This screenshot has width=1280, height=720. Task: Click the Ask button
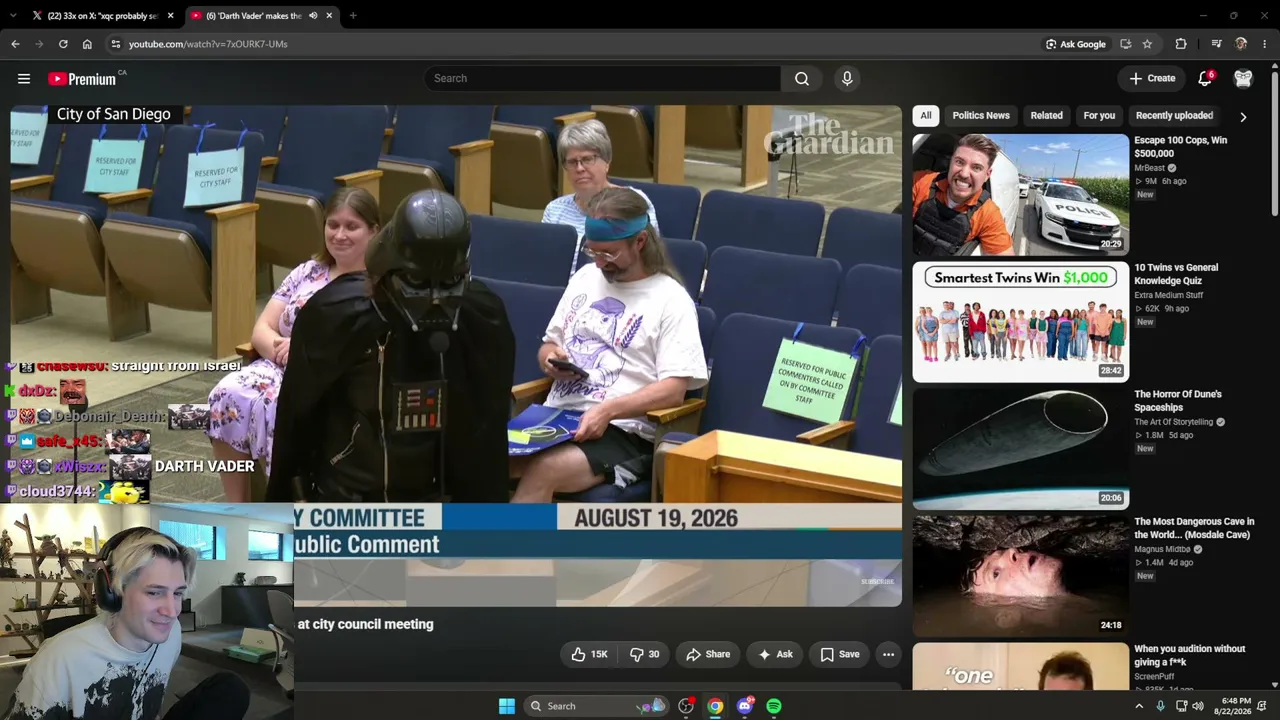click(776, 654)
